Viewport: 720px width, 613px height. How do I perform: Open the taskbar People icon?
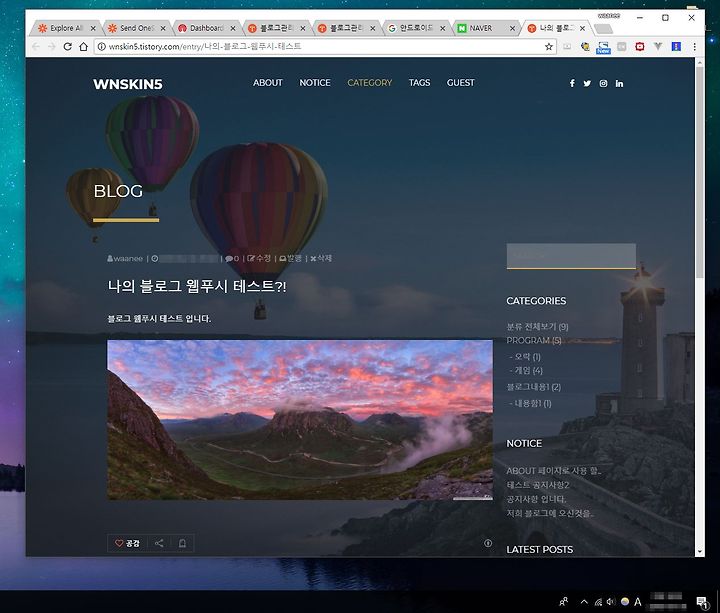tap(564, 602)
